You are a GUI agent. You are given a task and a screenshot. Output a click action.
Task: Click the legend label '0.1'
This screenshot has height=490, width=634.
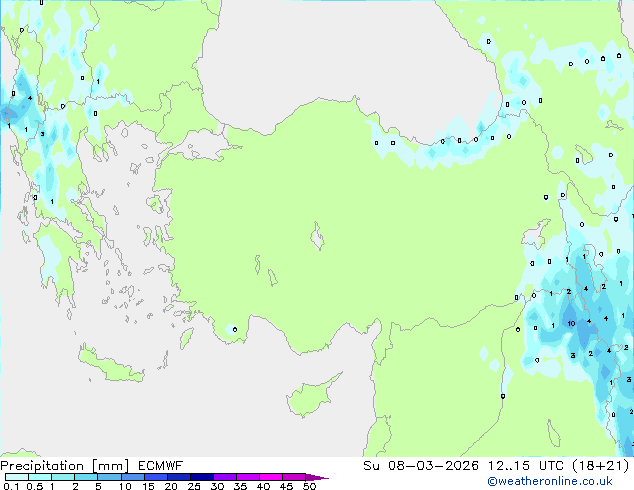click(x=11, y=486)
